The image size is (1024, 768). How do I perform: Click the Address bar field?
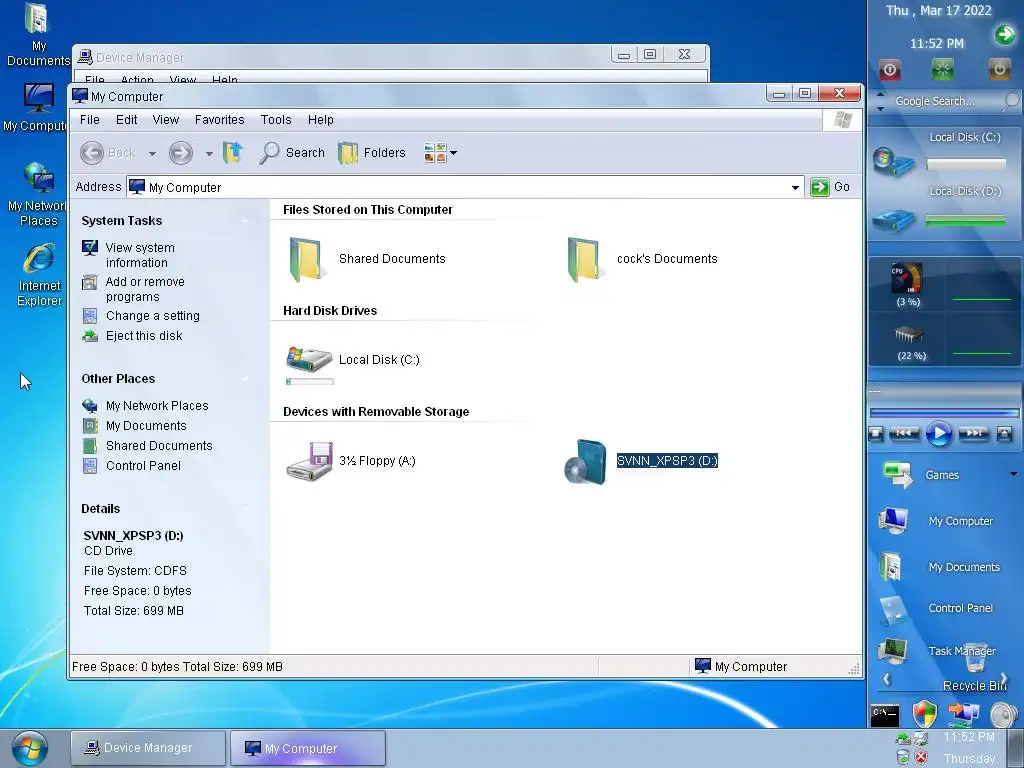click(464, 187)
